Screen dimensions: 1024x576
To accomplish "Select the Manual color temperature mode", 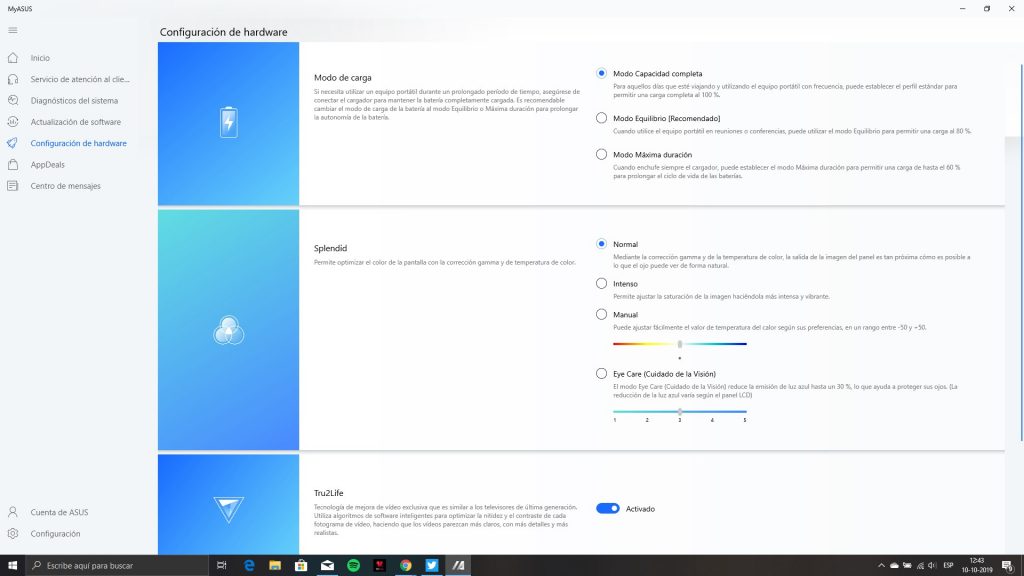I will pos(601,314).
